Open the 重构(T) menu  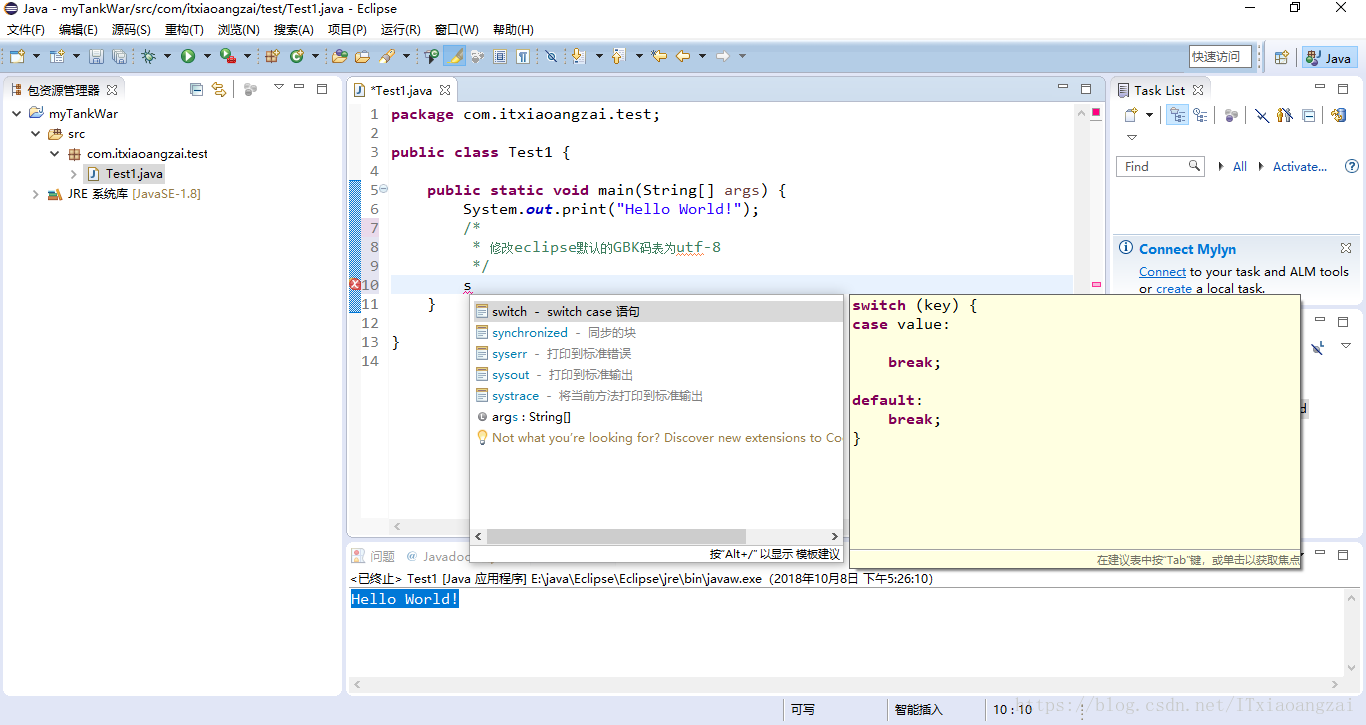[x=184, y=30]
